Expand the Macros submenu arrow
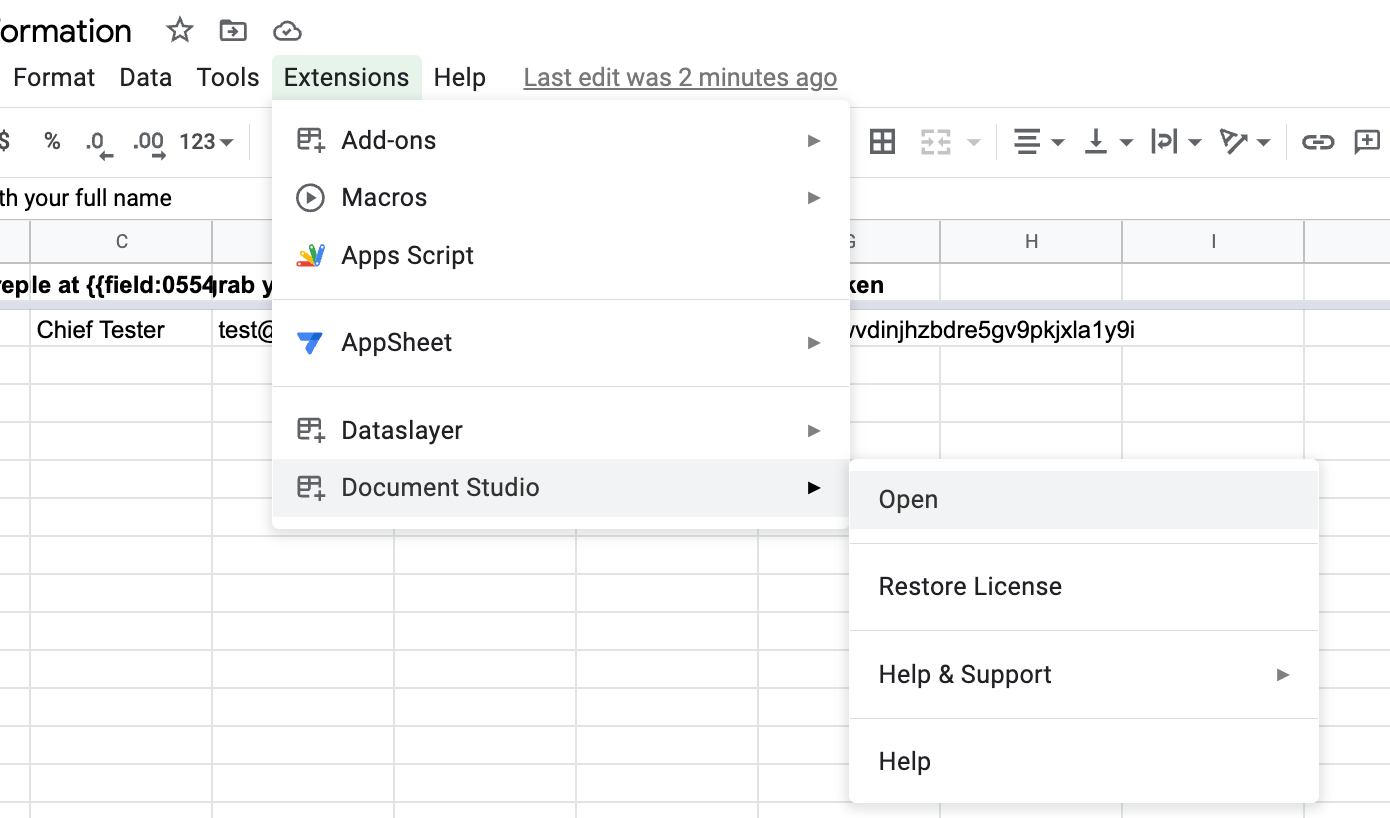1390x818 pixels. 814,198
